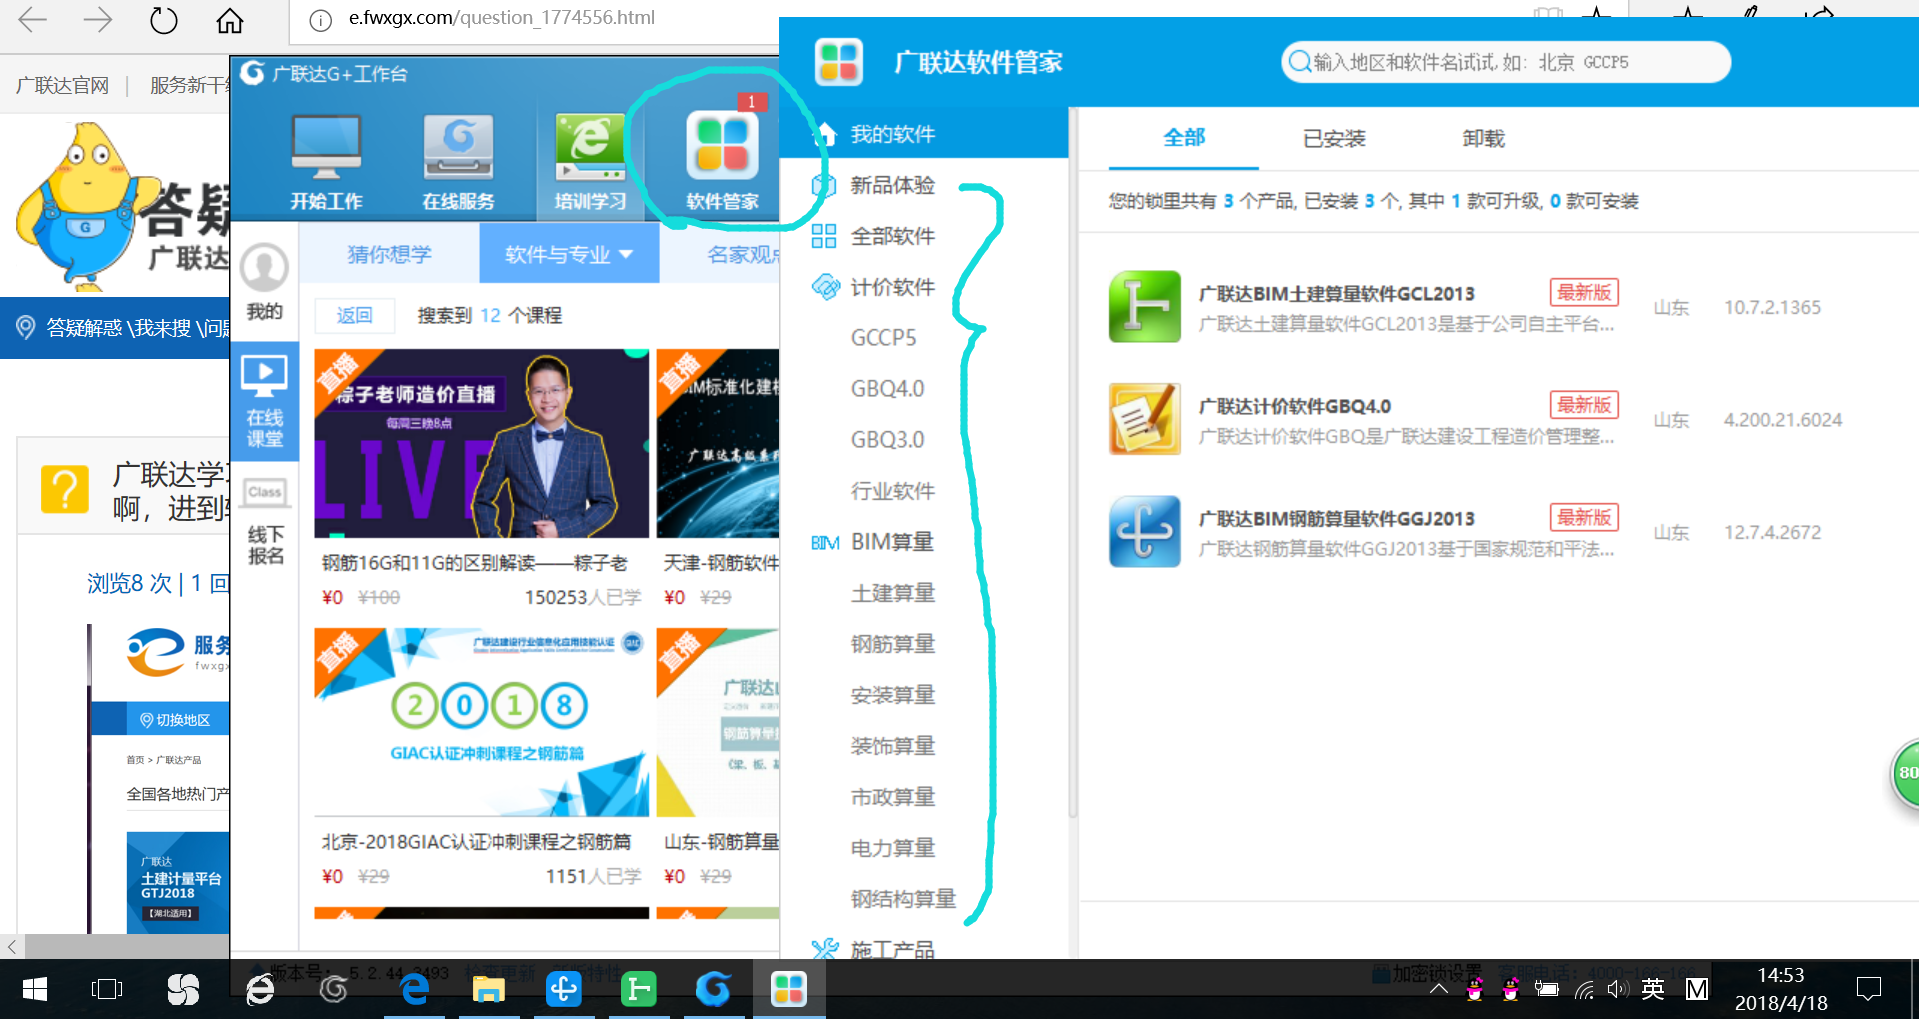Screen dimensions: 1919x1019
Task: Open Windows Start menu
Action: click(35, 989)
